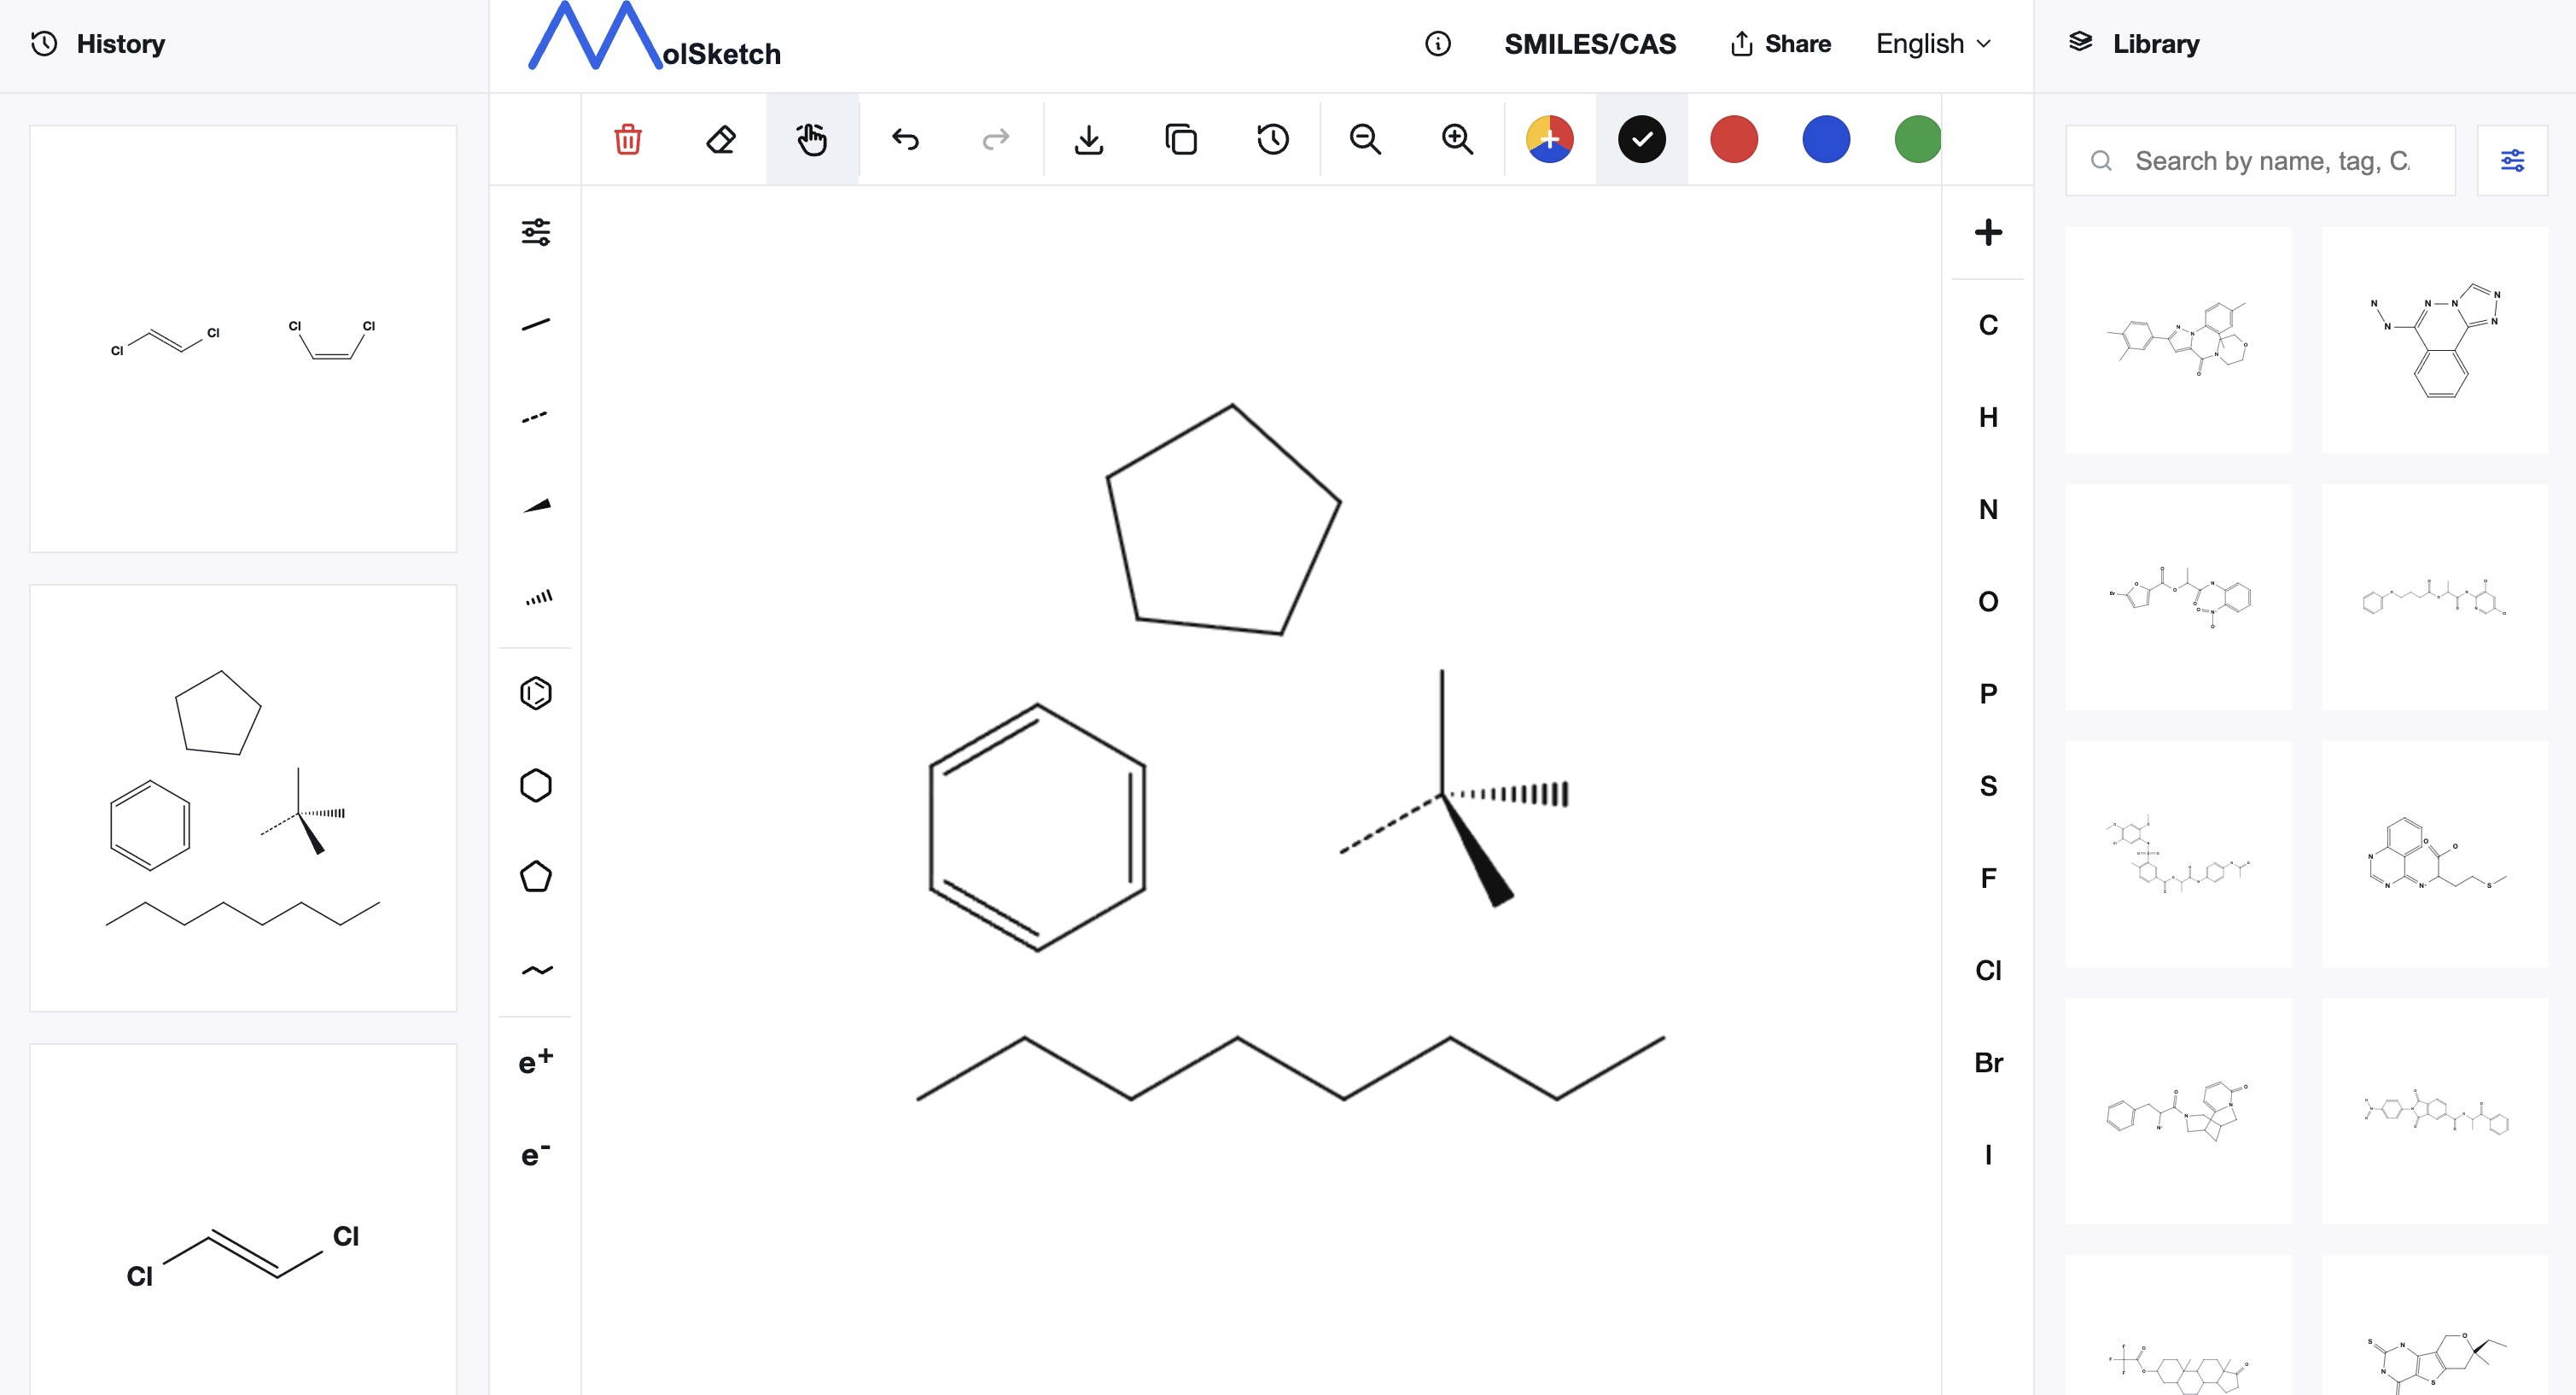2576x1395 pixels.
Task: Select the positive charge e+ tool
Action: (x=536, y=1062)
